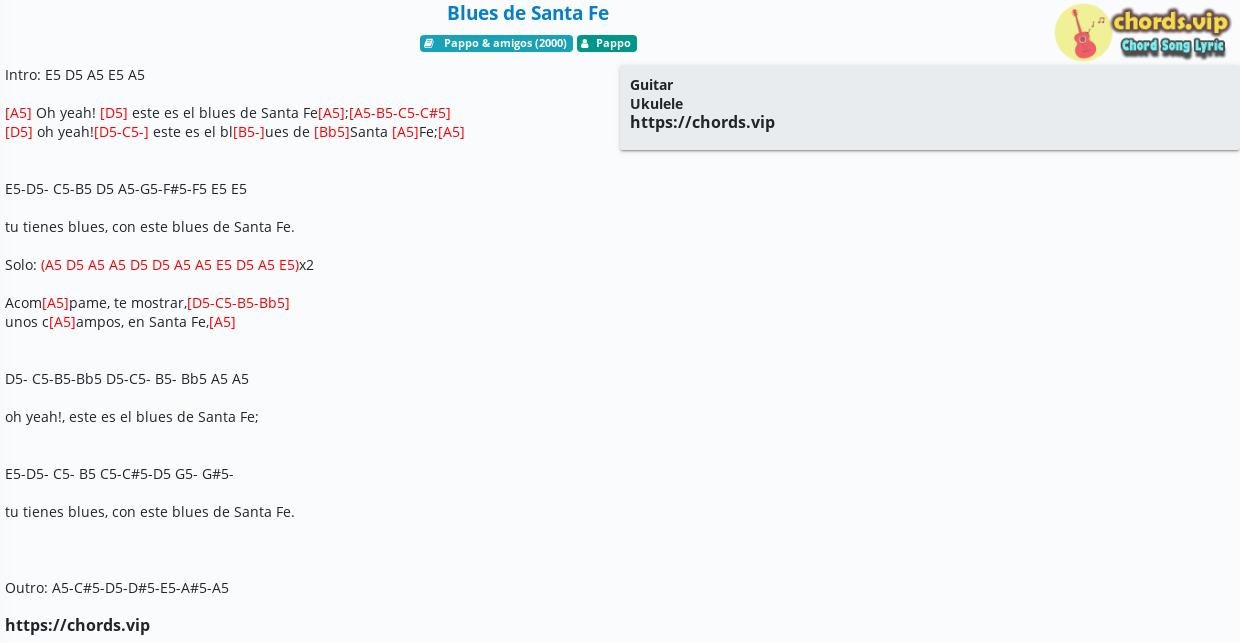This screenshot has height=643, width=1240.
Task: Click the 'E5-D5- C5-B5 D5 A5-G5-F#5-F5 E5 E5' line
Action: 126,189
